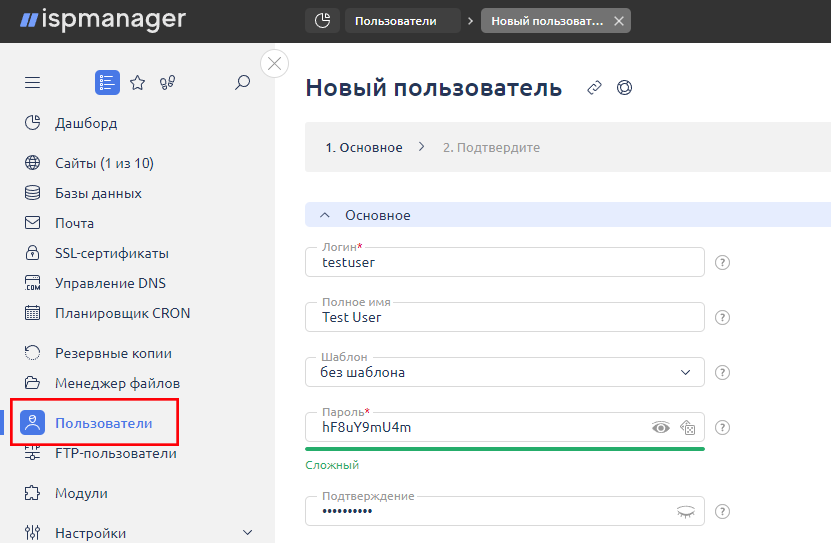
Task: Select step 1. Основное
Action: [x=364, y=147]
